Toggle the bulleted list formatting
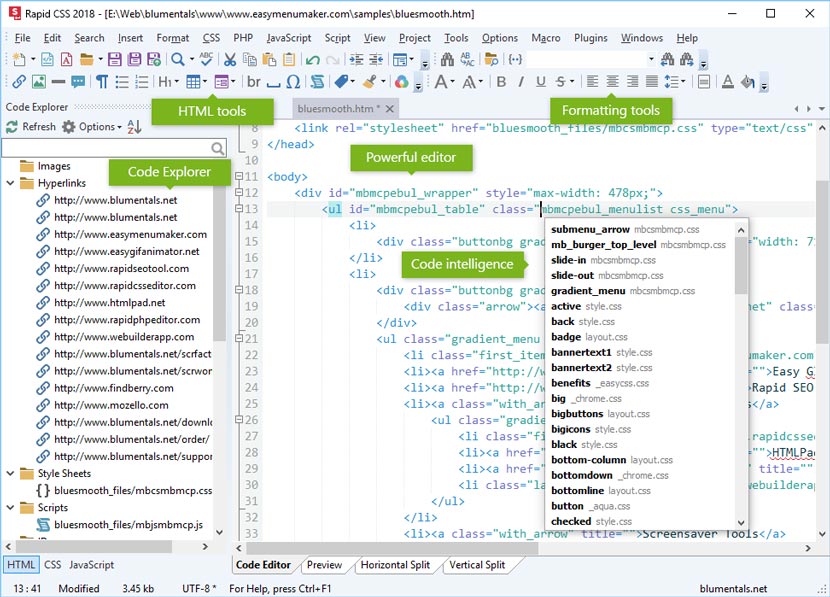 (120, 82)
